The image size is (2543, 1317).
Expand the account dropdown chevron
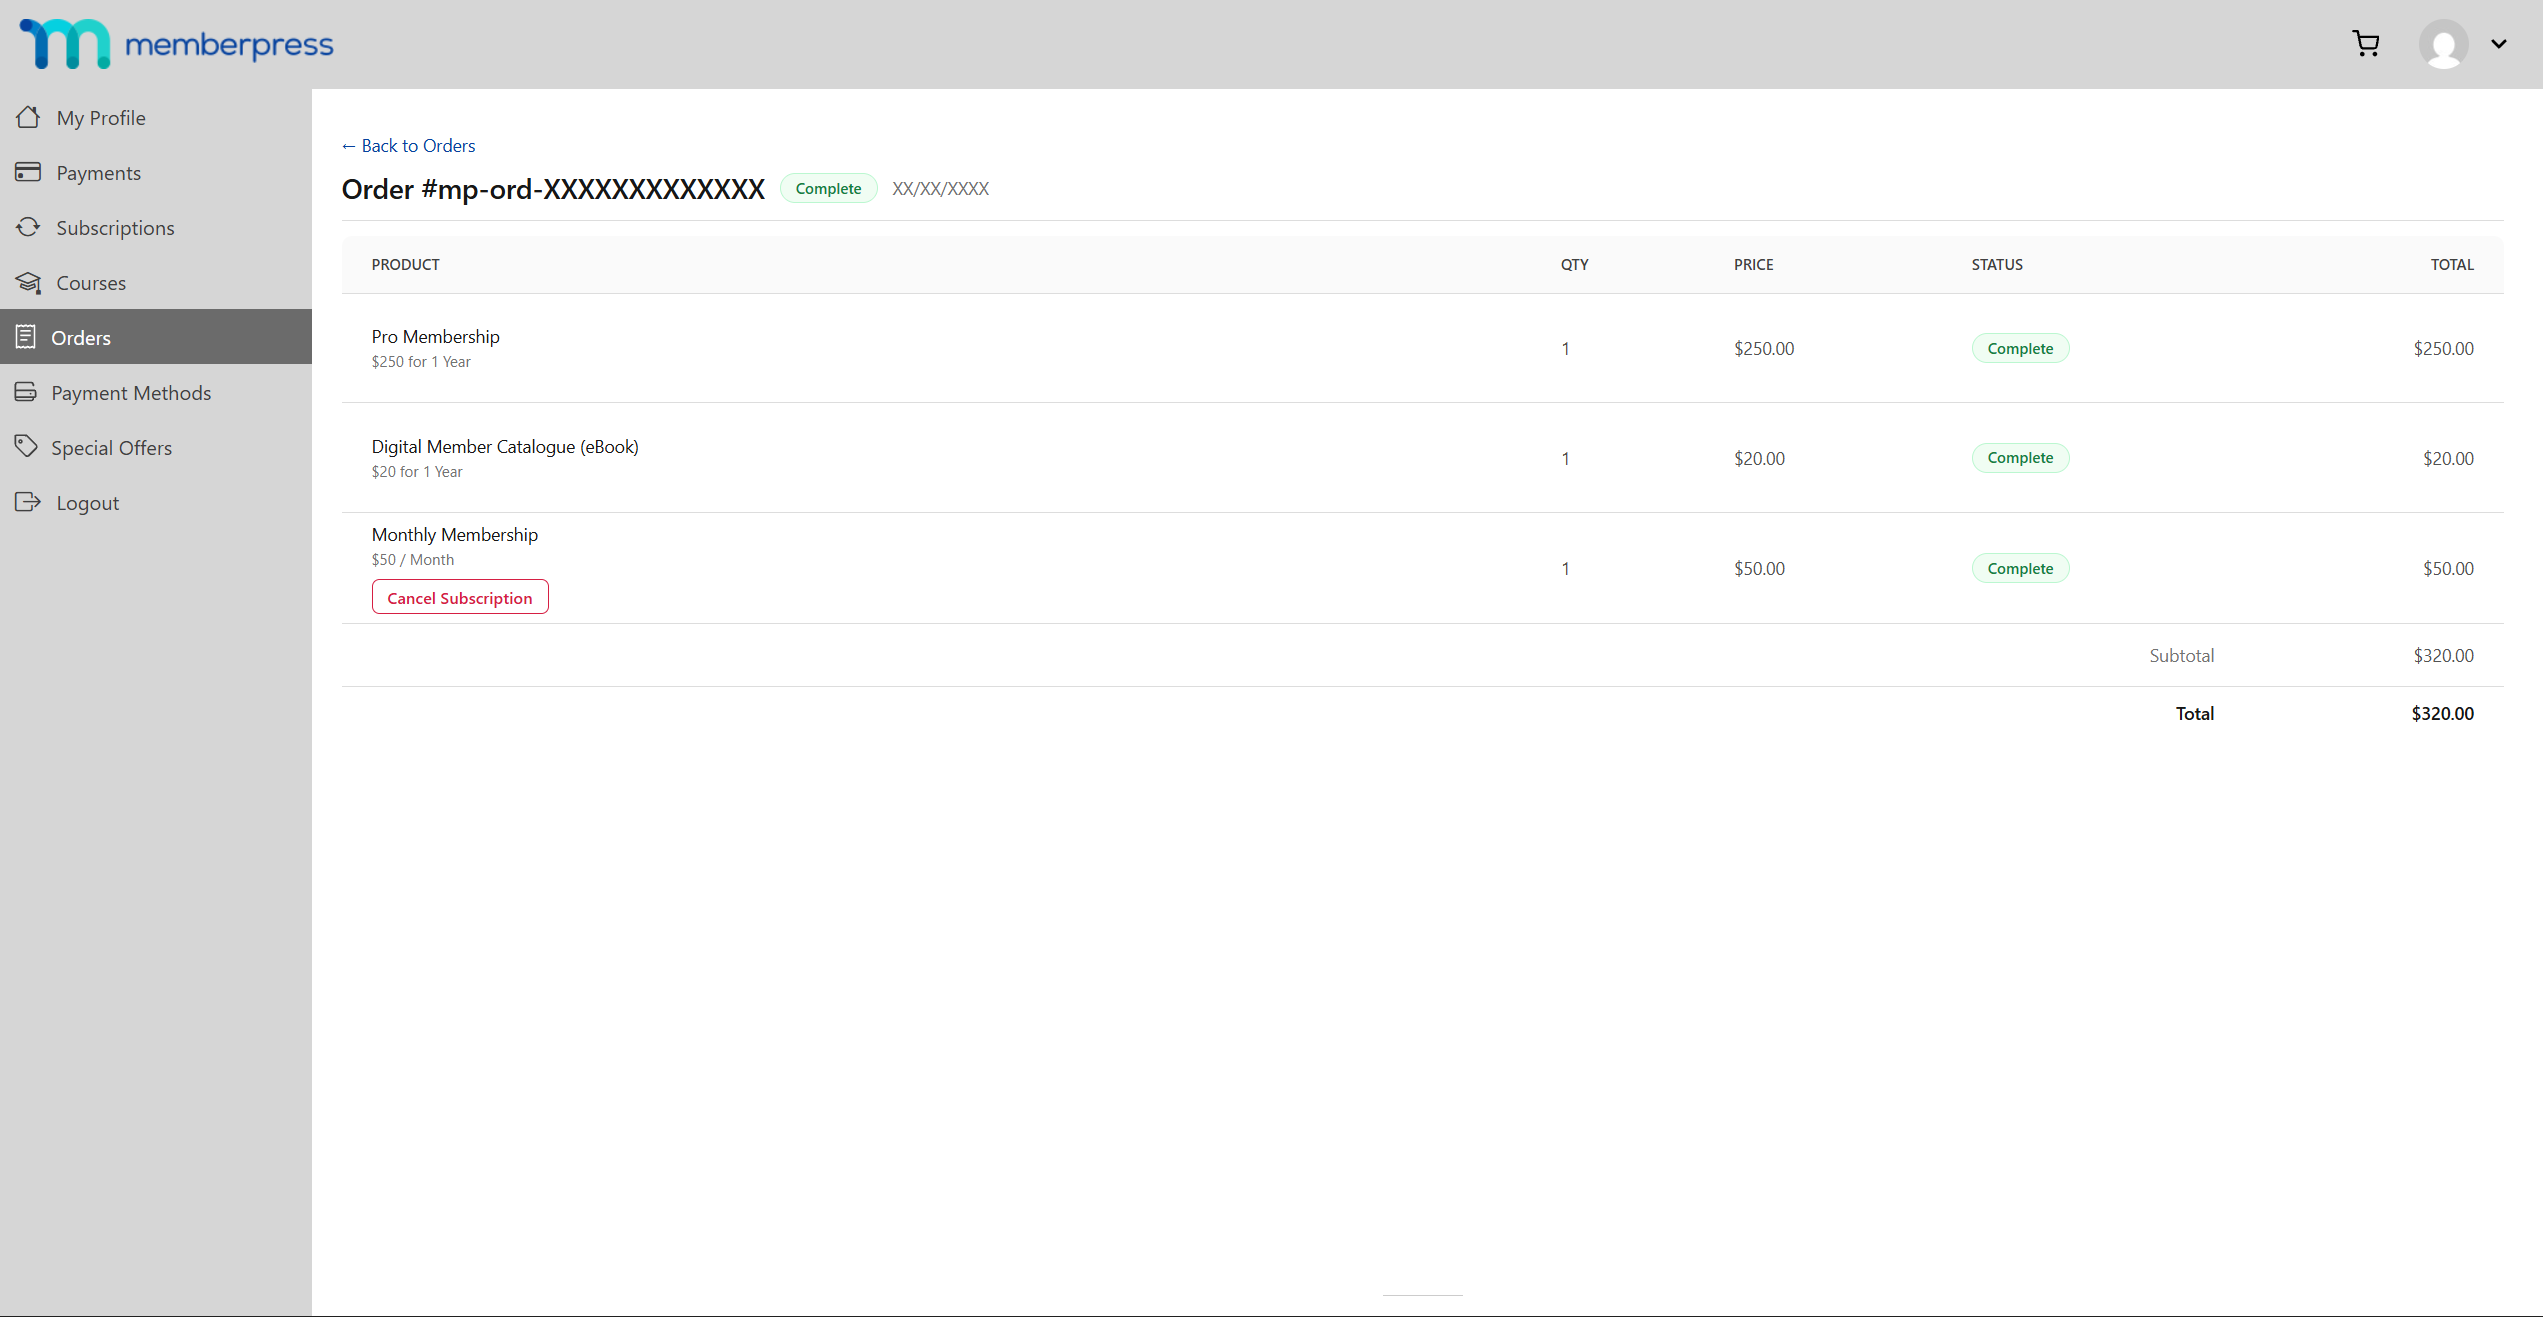2498,44
